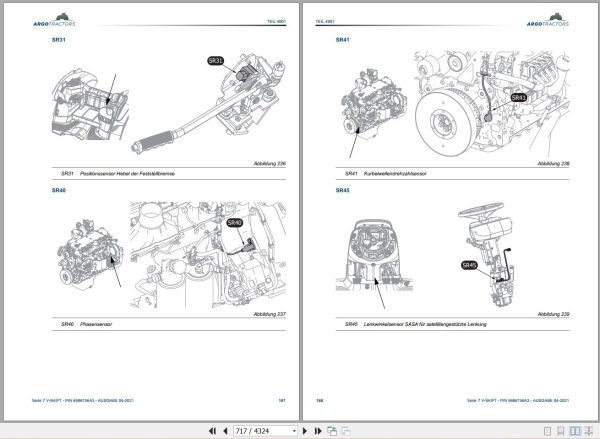Viewport: 600px width, 439px height.
Task: Click the SR40 callout label on engine drawing
Action: pos(235,222)
